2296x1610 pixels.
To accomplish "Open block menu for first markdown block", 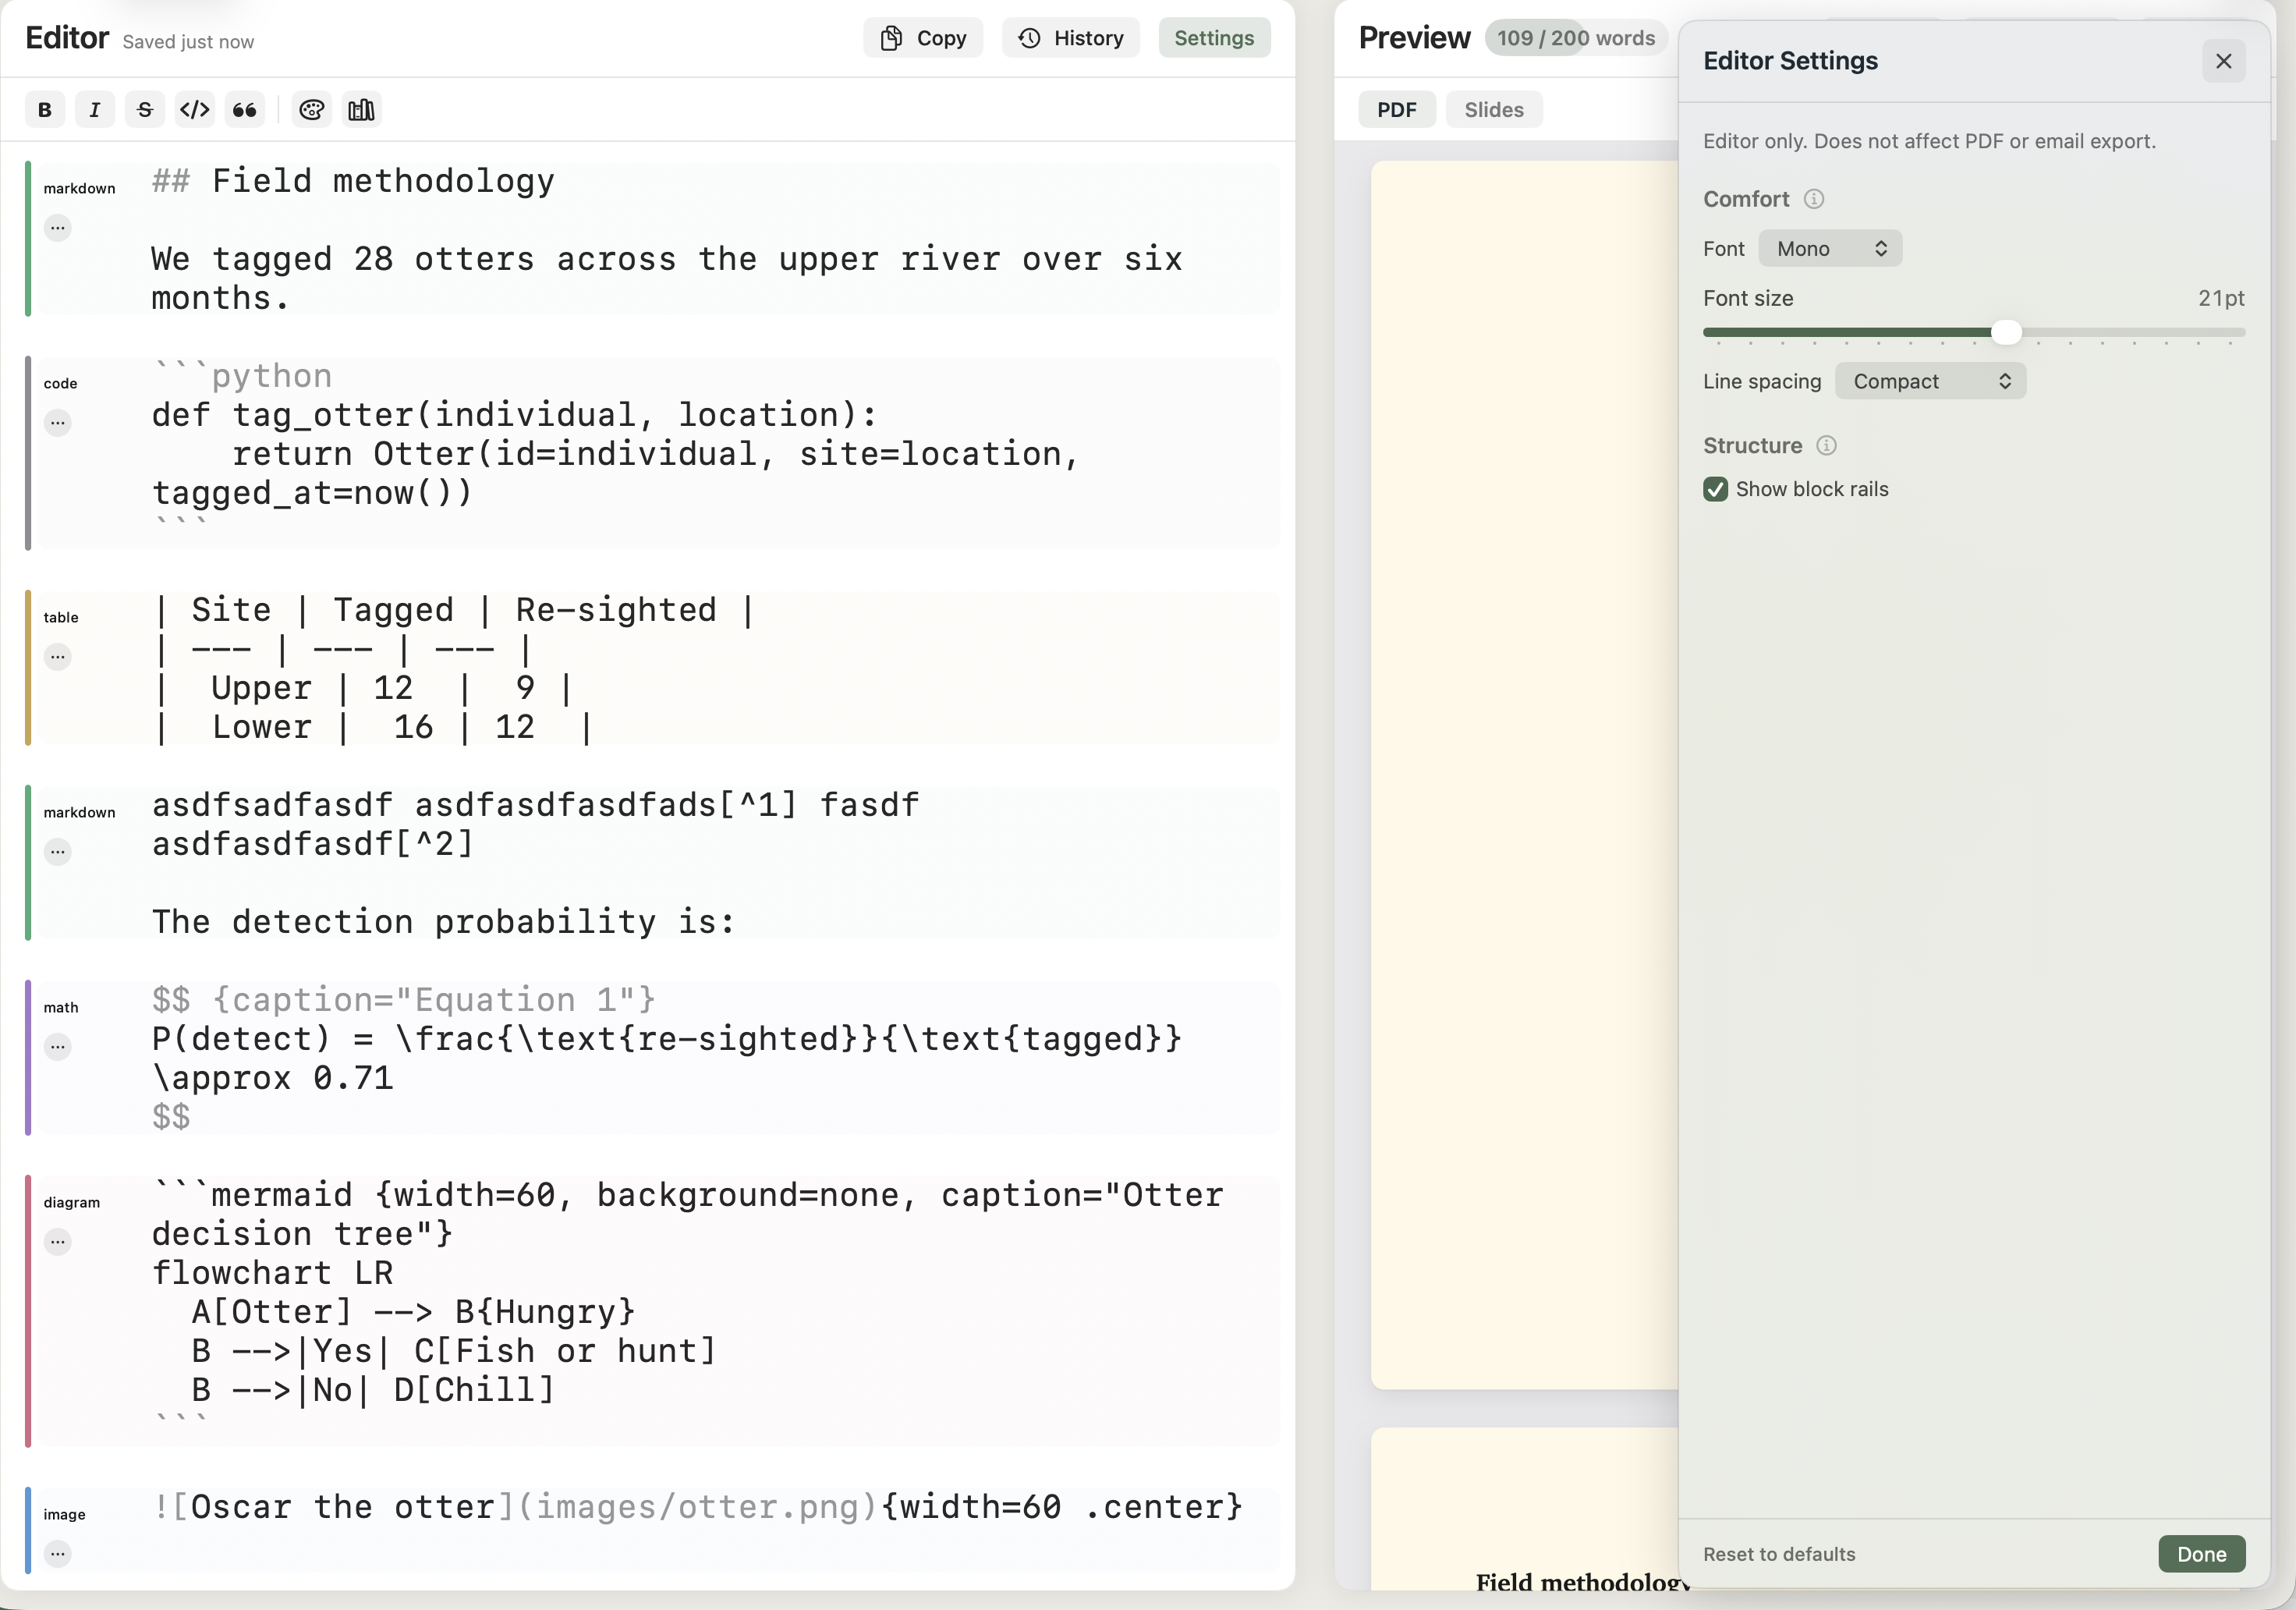I will point(58,228).
